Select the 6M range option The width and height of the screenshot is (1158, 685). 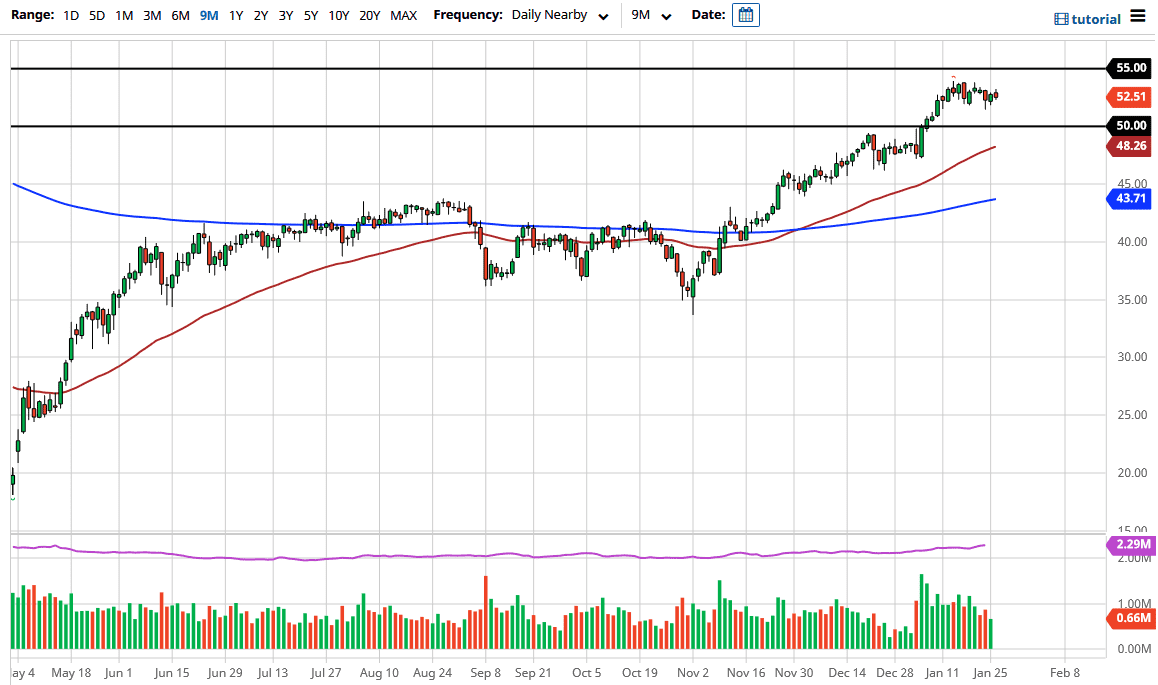click(178, 15)
